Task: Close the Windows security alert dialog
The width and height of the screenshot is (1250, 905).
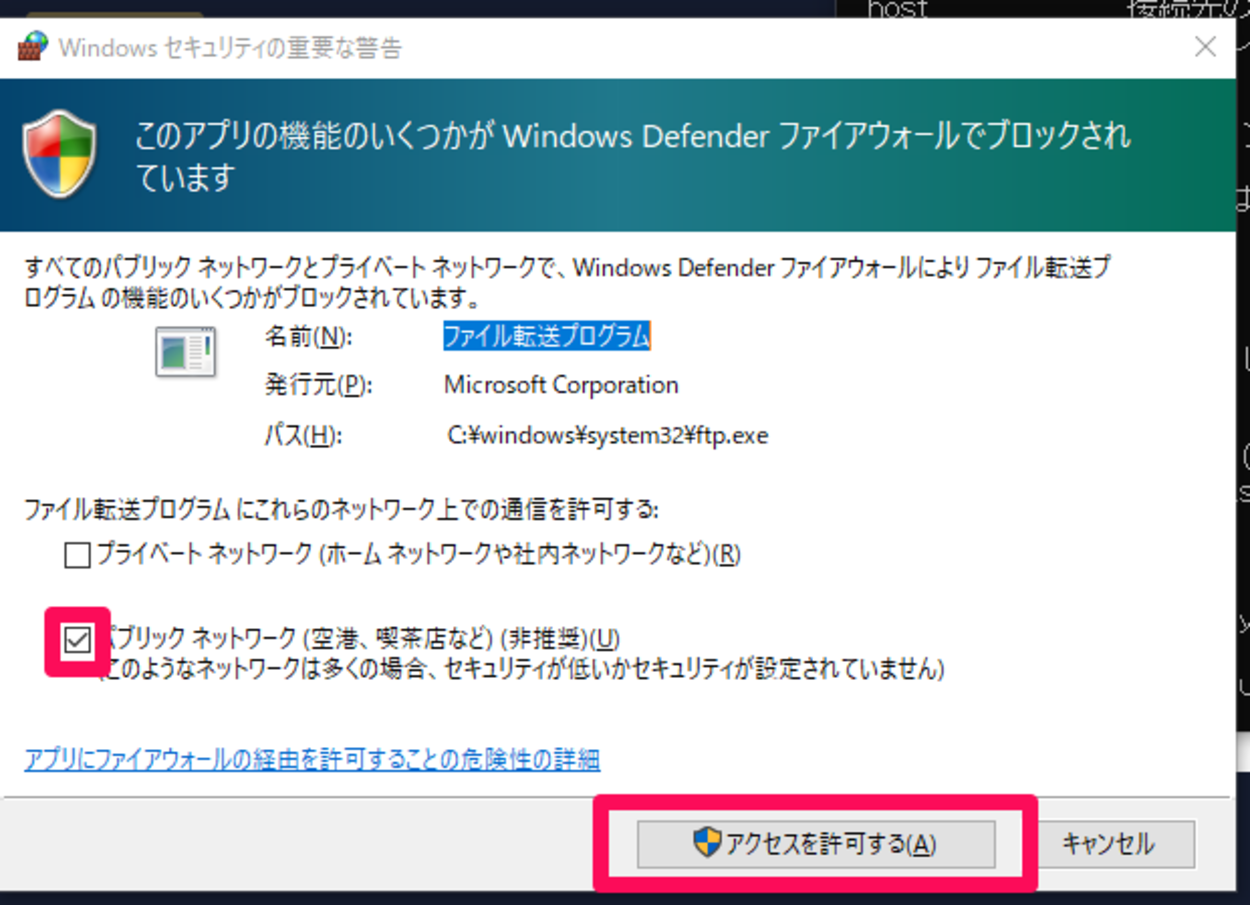Action: 1205,46
